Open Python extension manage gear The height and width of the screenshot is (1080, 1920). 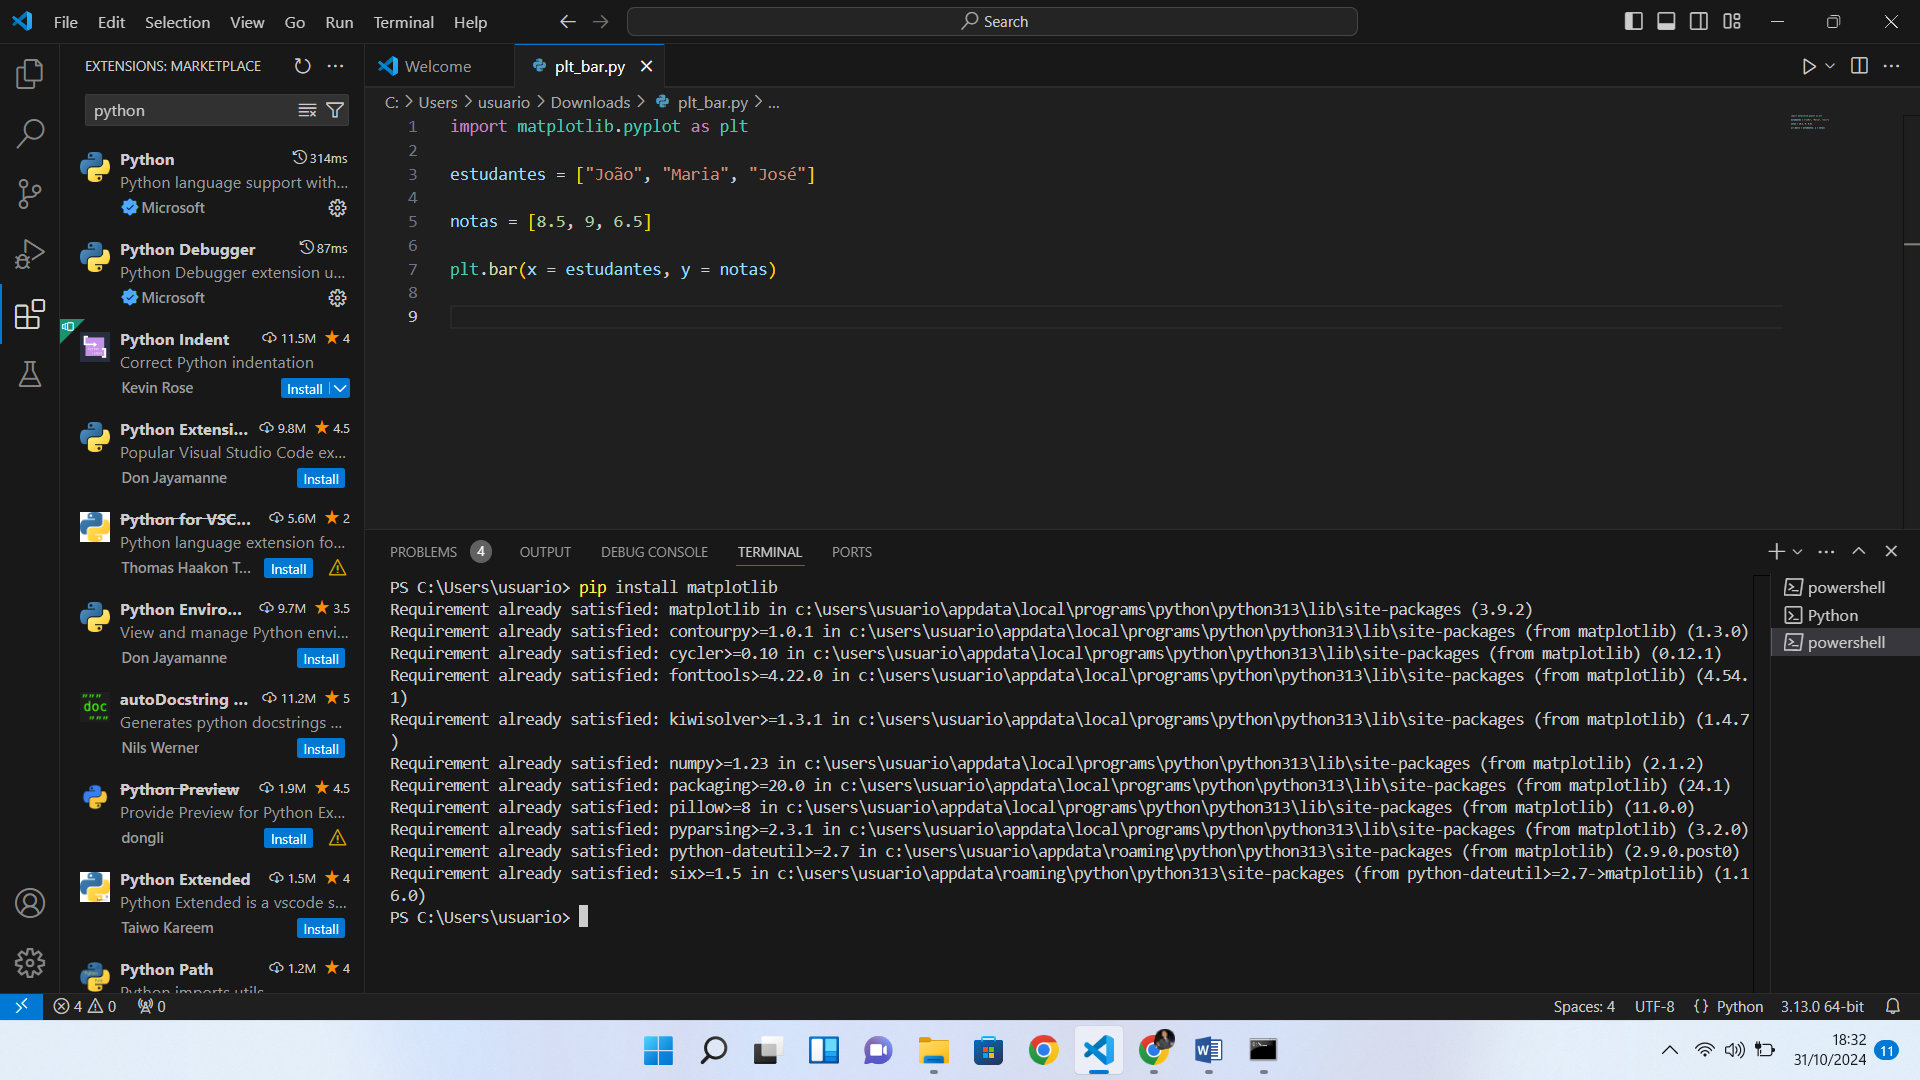(338, 208)
